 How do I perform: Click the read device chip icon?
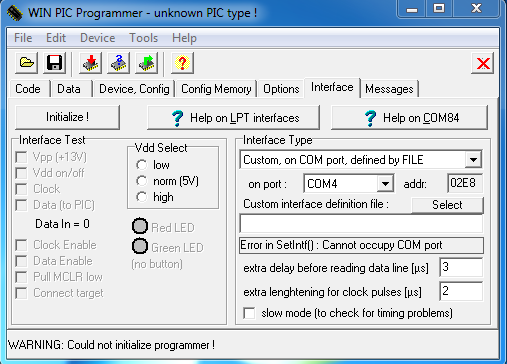(x=146, y=63)
